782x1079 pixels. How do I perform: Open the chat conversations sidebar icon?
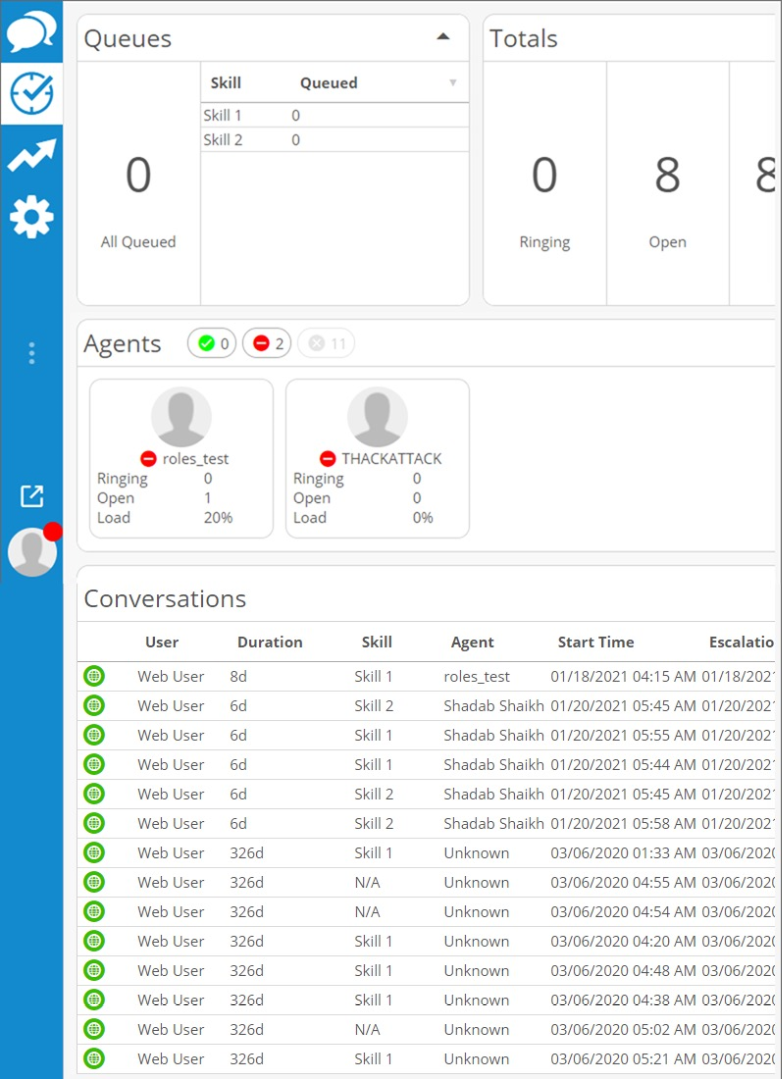point(31,33)
